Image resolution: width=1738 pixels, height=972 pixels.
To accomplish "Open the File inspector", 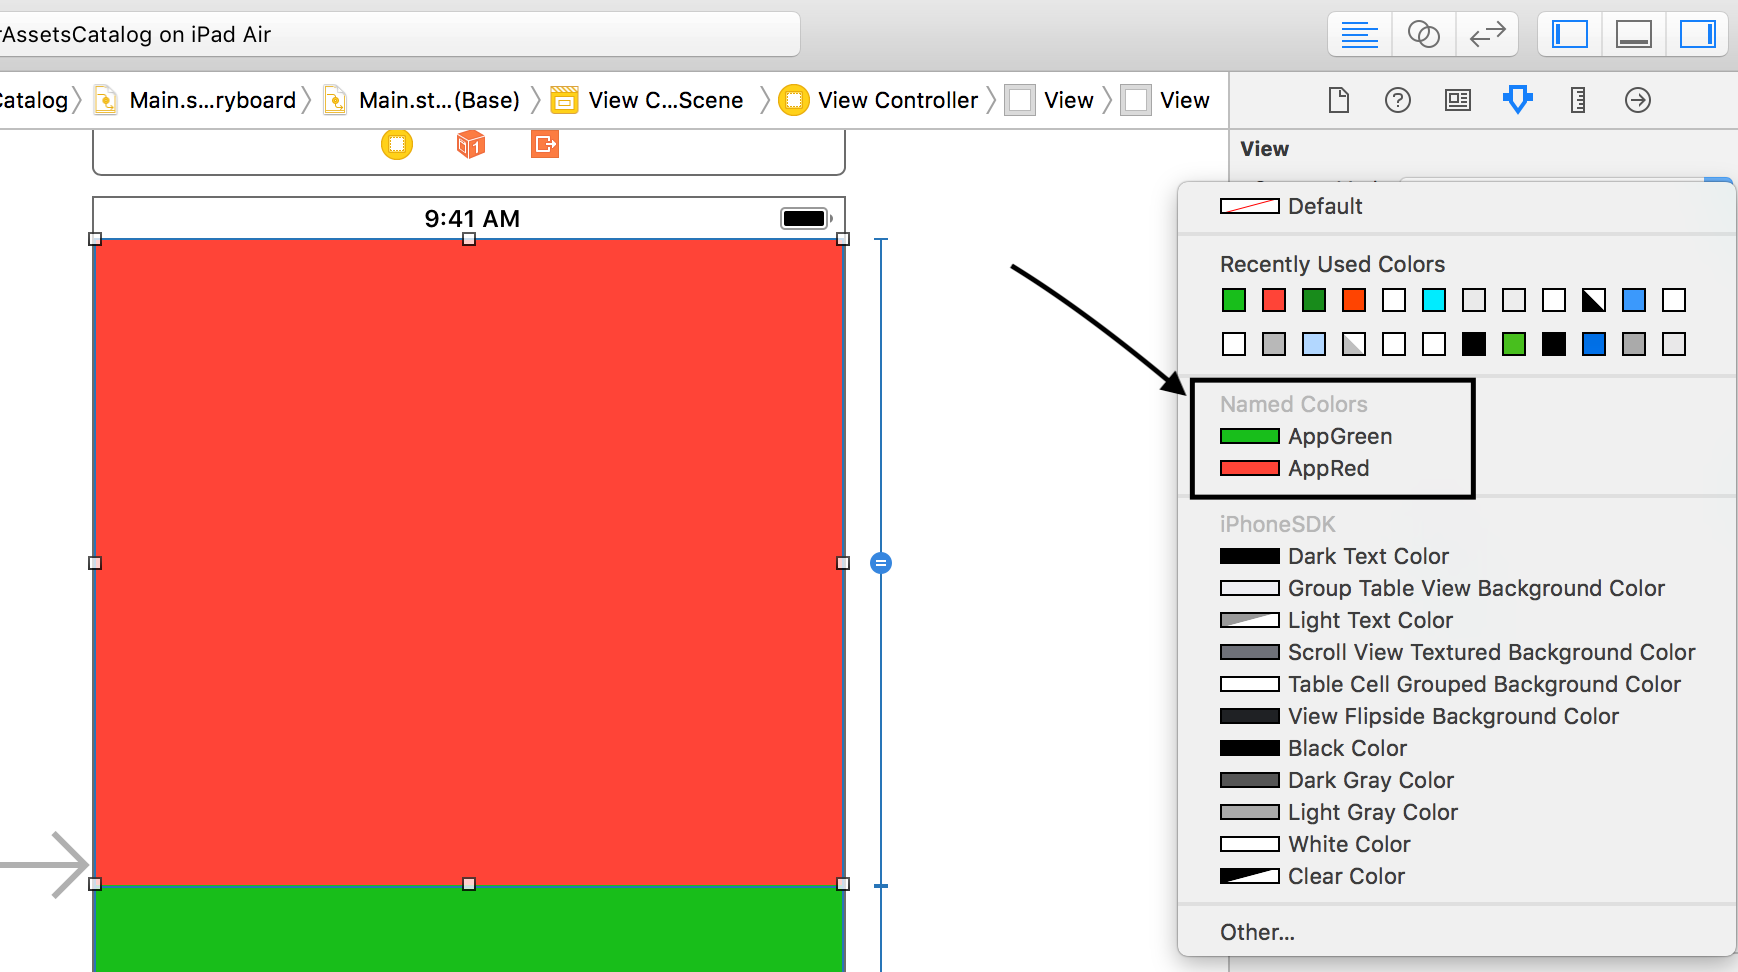I will (x=1338, y=100).
